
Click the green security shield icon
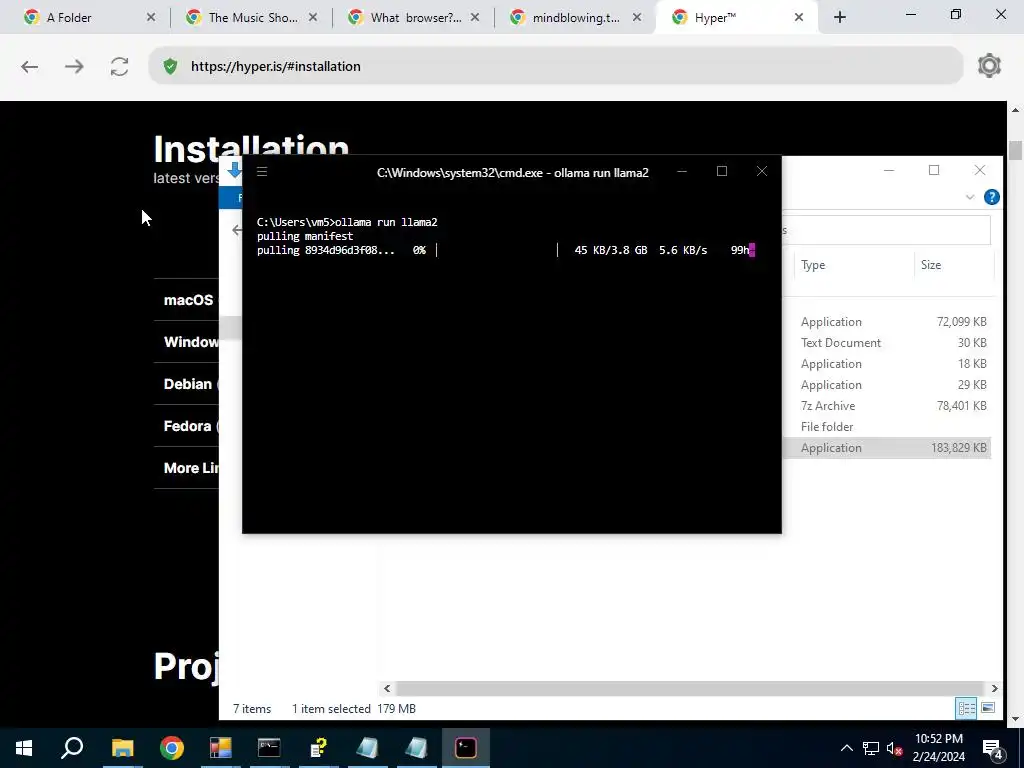pyautogui.click(x=170, y=66)
